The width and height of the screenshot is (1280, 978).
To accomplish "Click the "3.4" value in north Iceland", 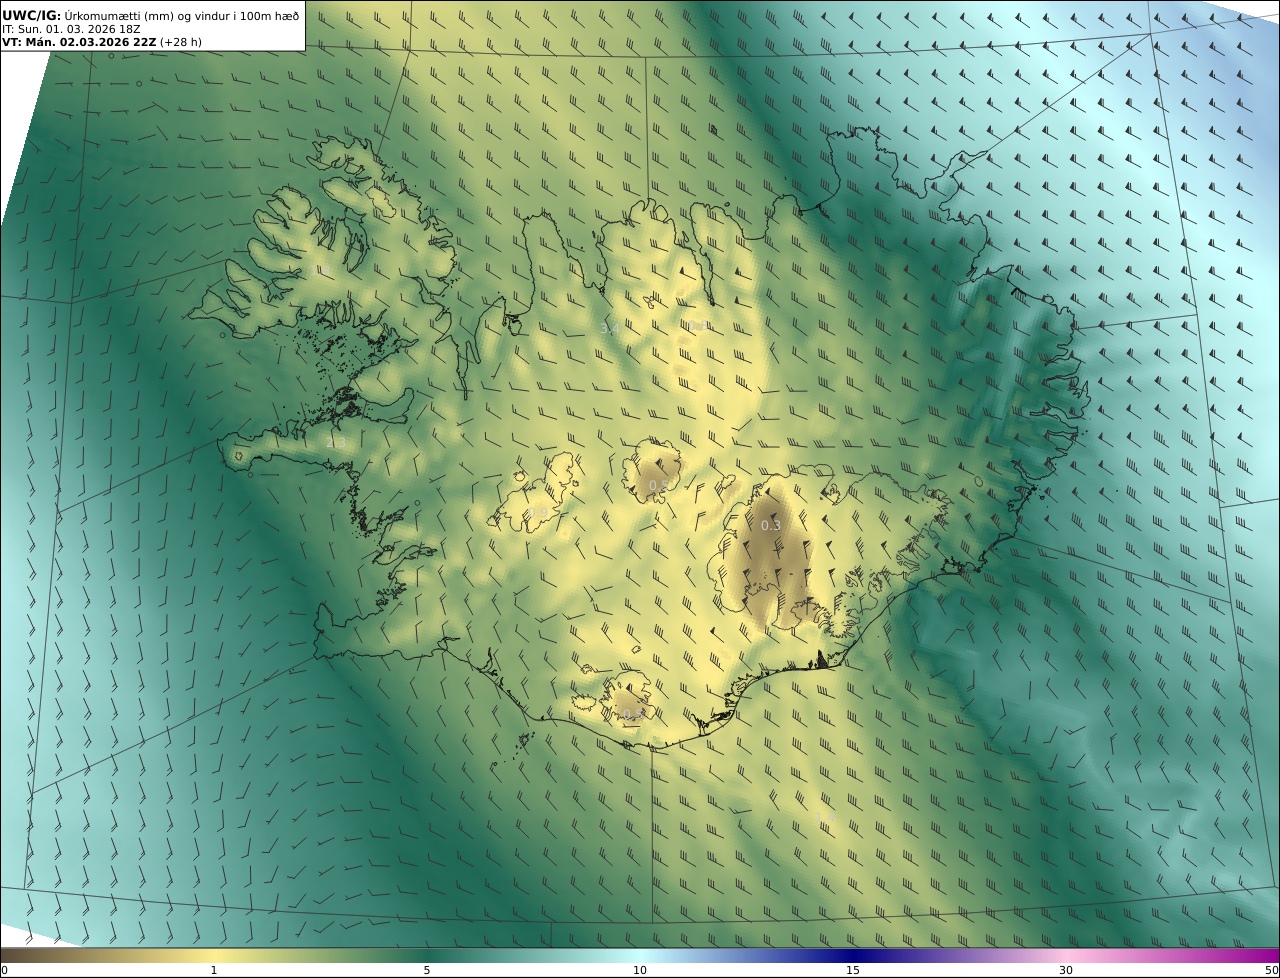I will (609, 328).
